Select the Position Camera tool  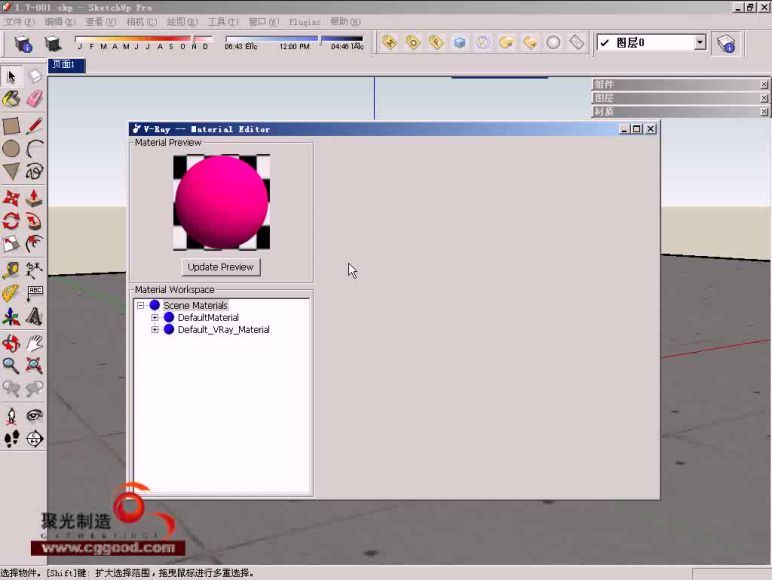pos(11,416)
